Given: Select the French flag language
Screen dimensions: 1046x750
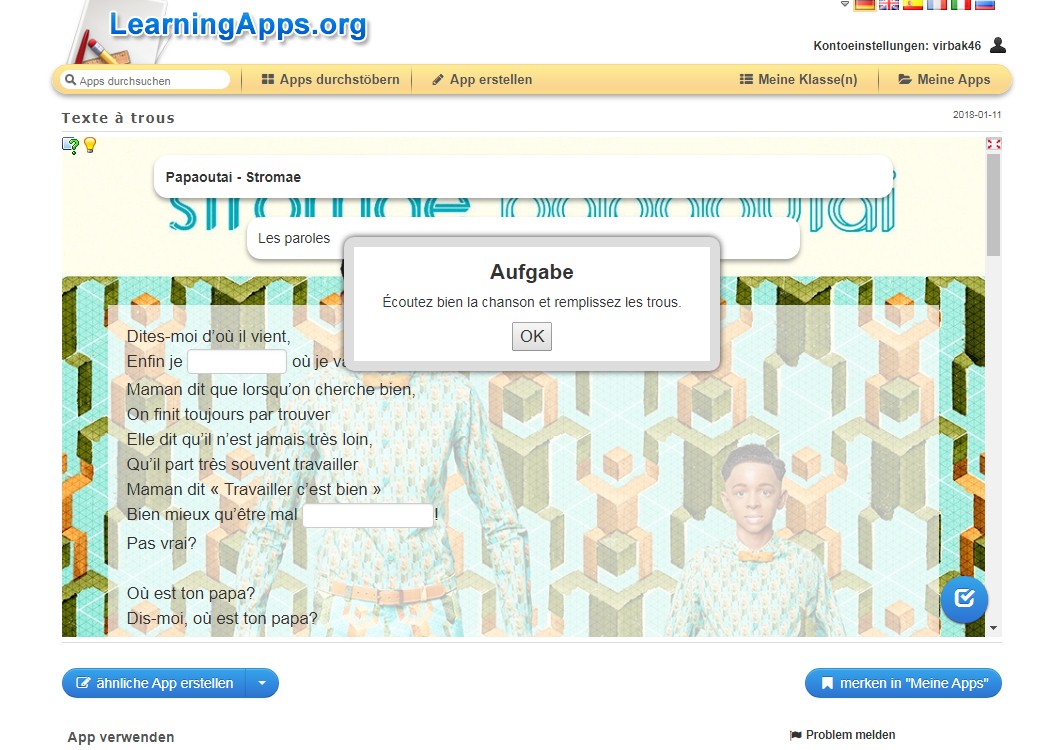Looking at the screenshot, I should 937,4.
